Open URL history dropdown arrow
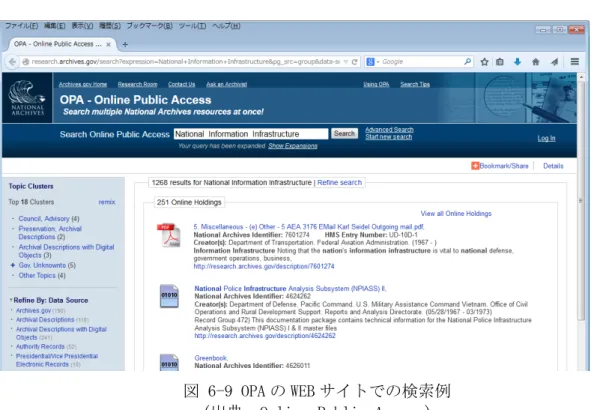594x410 pixels. 345,62
